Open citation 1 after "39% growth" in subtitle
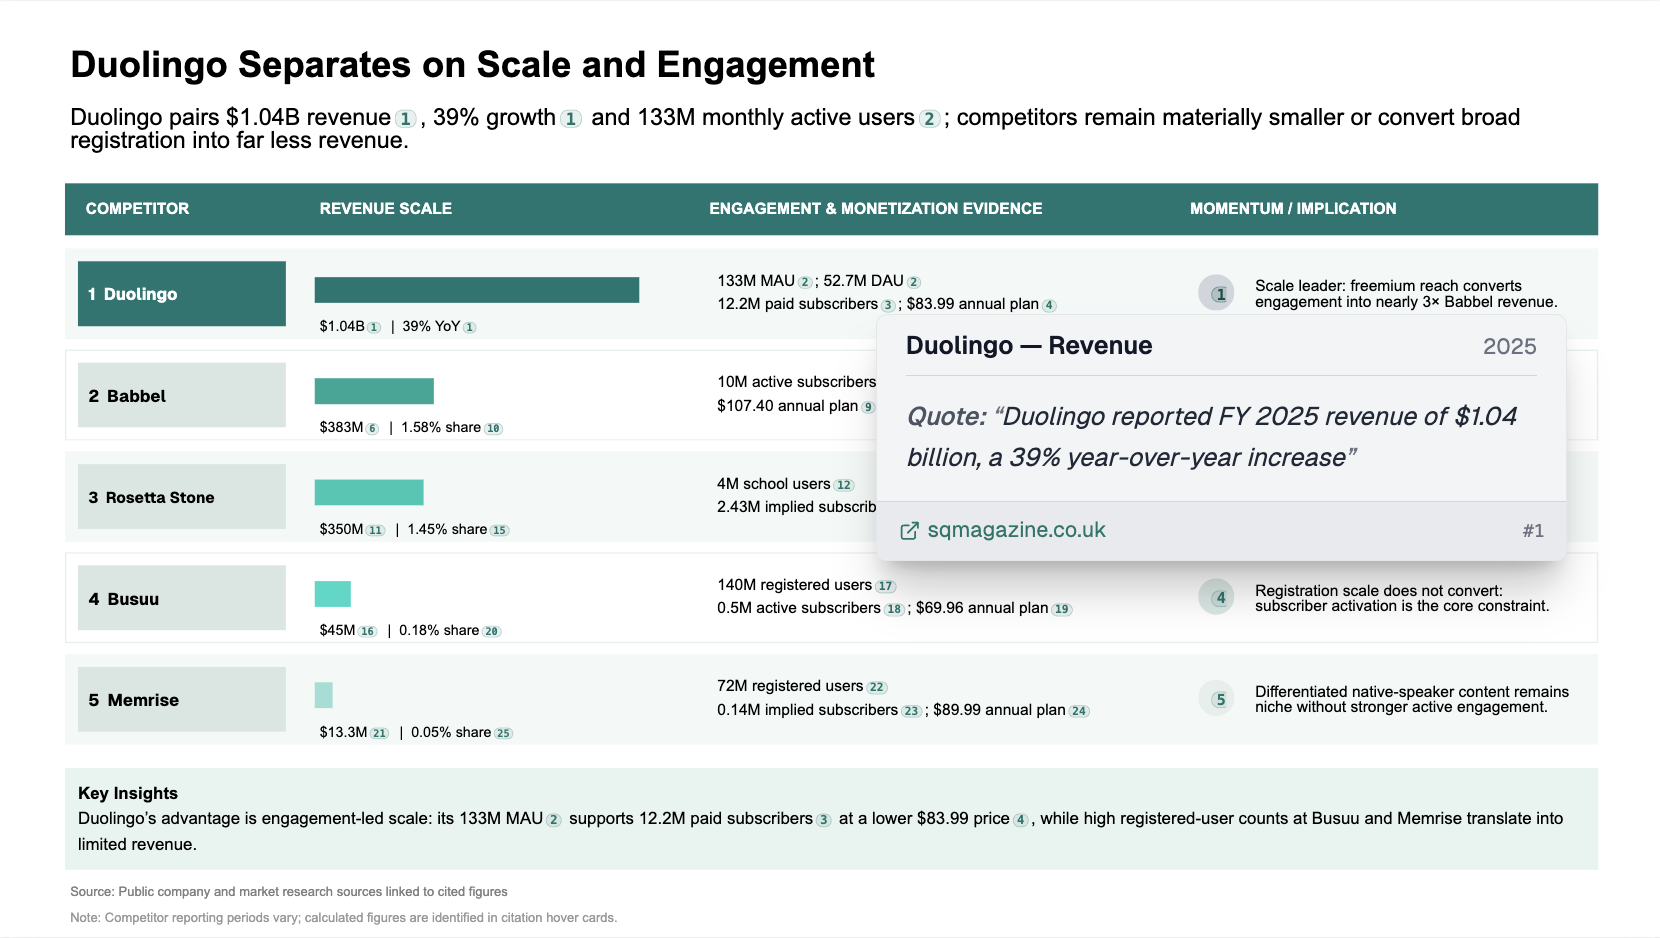The image size is (1660, 938). coord(571,119)
